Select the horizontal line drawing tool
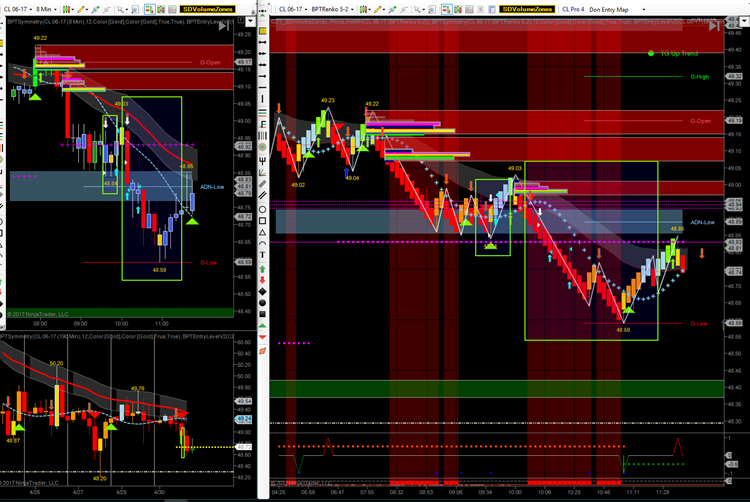750x502 pixels. coord(263,87)
